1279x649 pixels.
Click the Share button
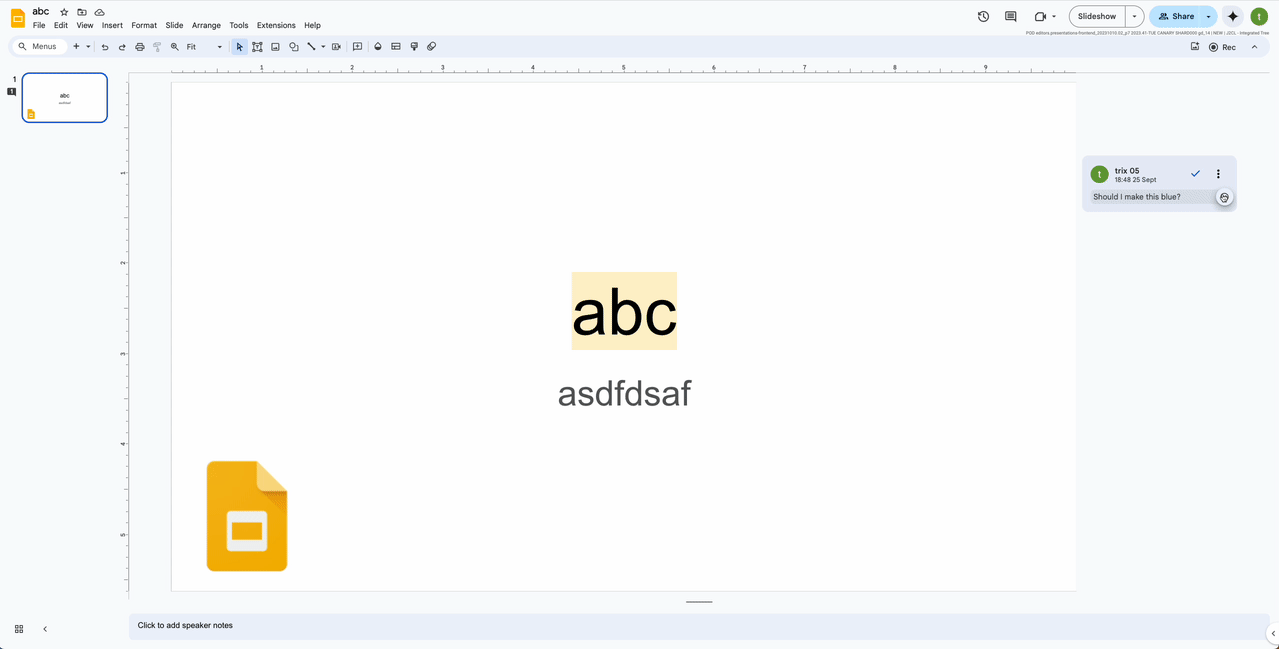1182,16
